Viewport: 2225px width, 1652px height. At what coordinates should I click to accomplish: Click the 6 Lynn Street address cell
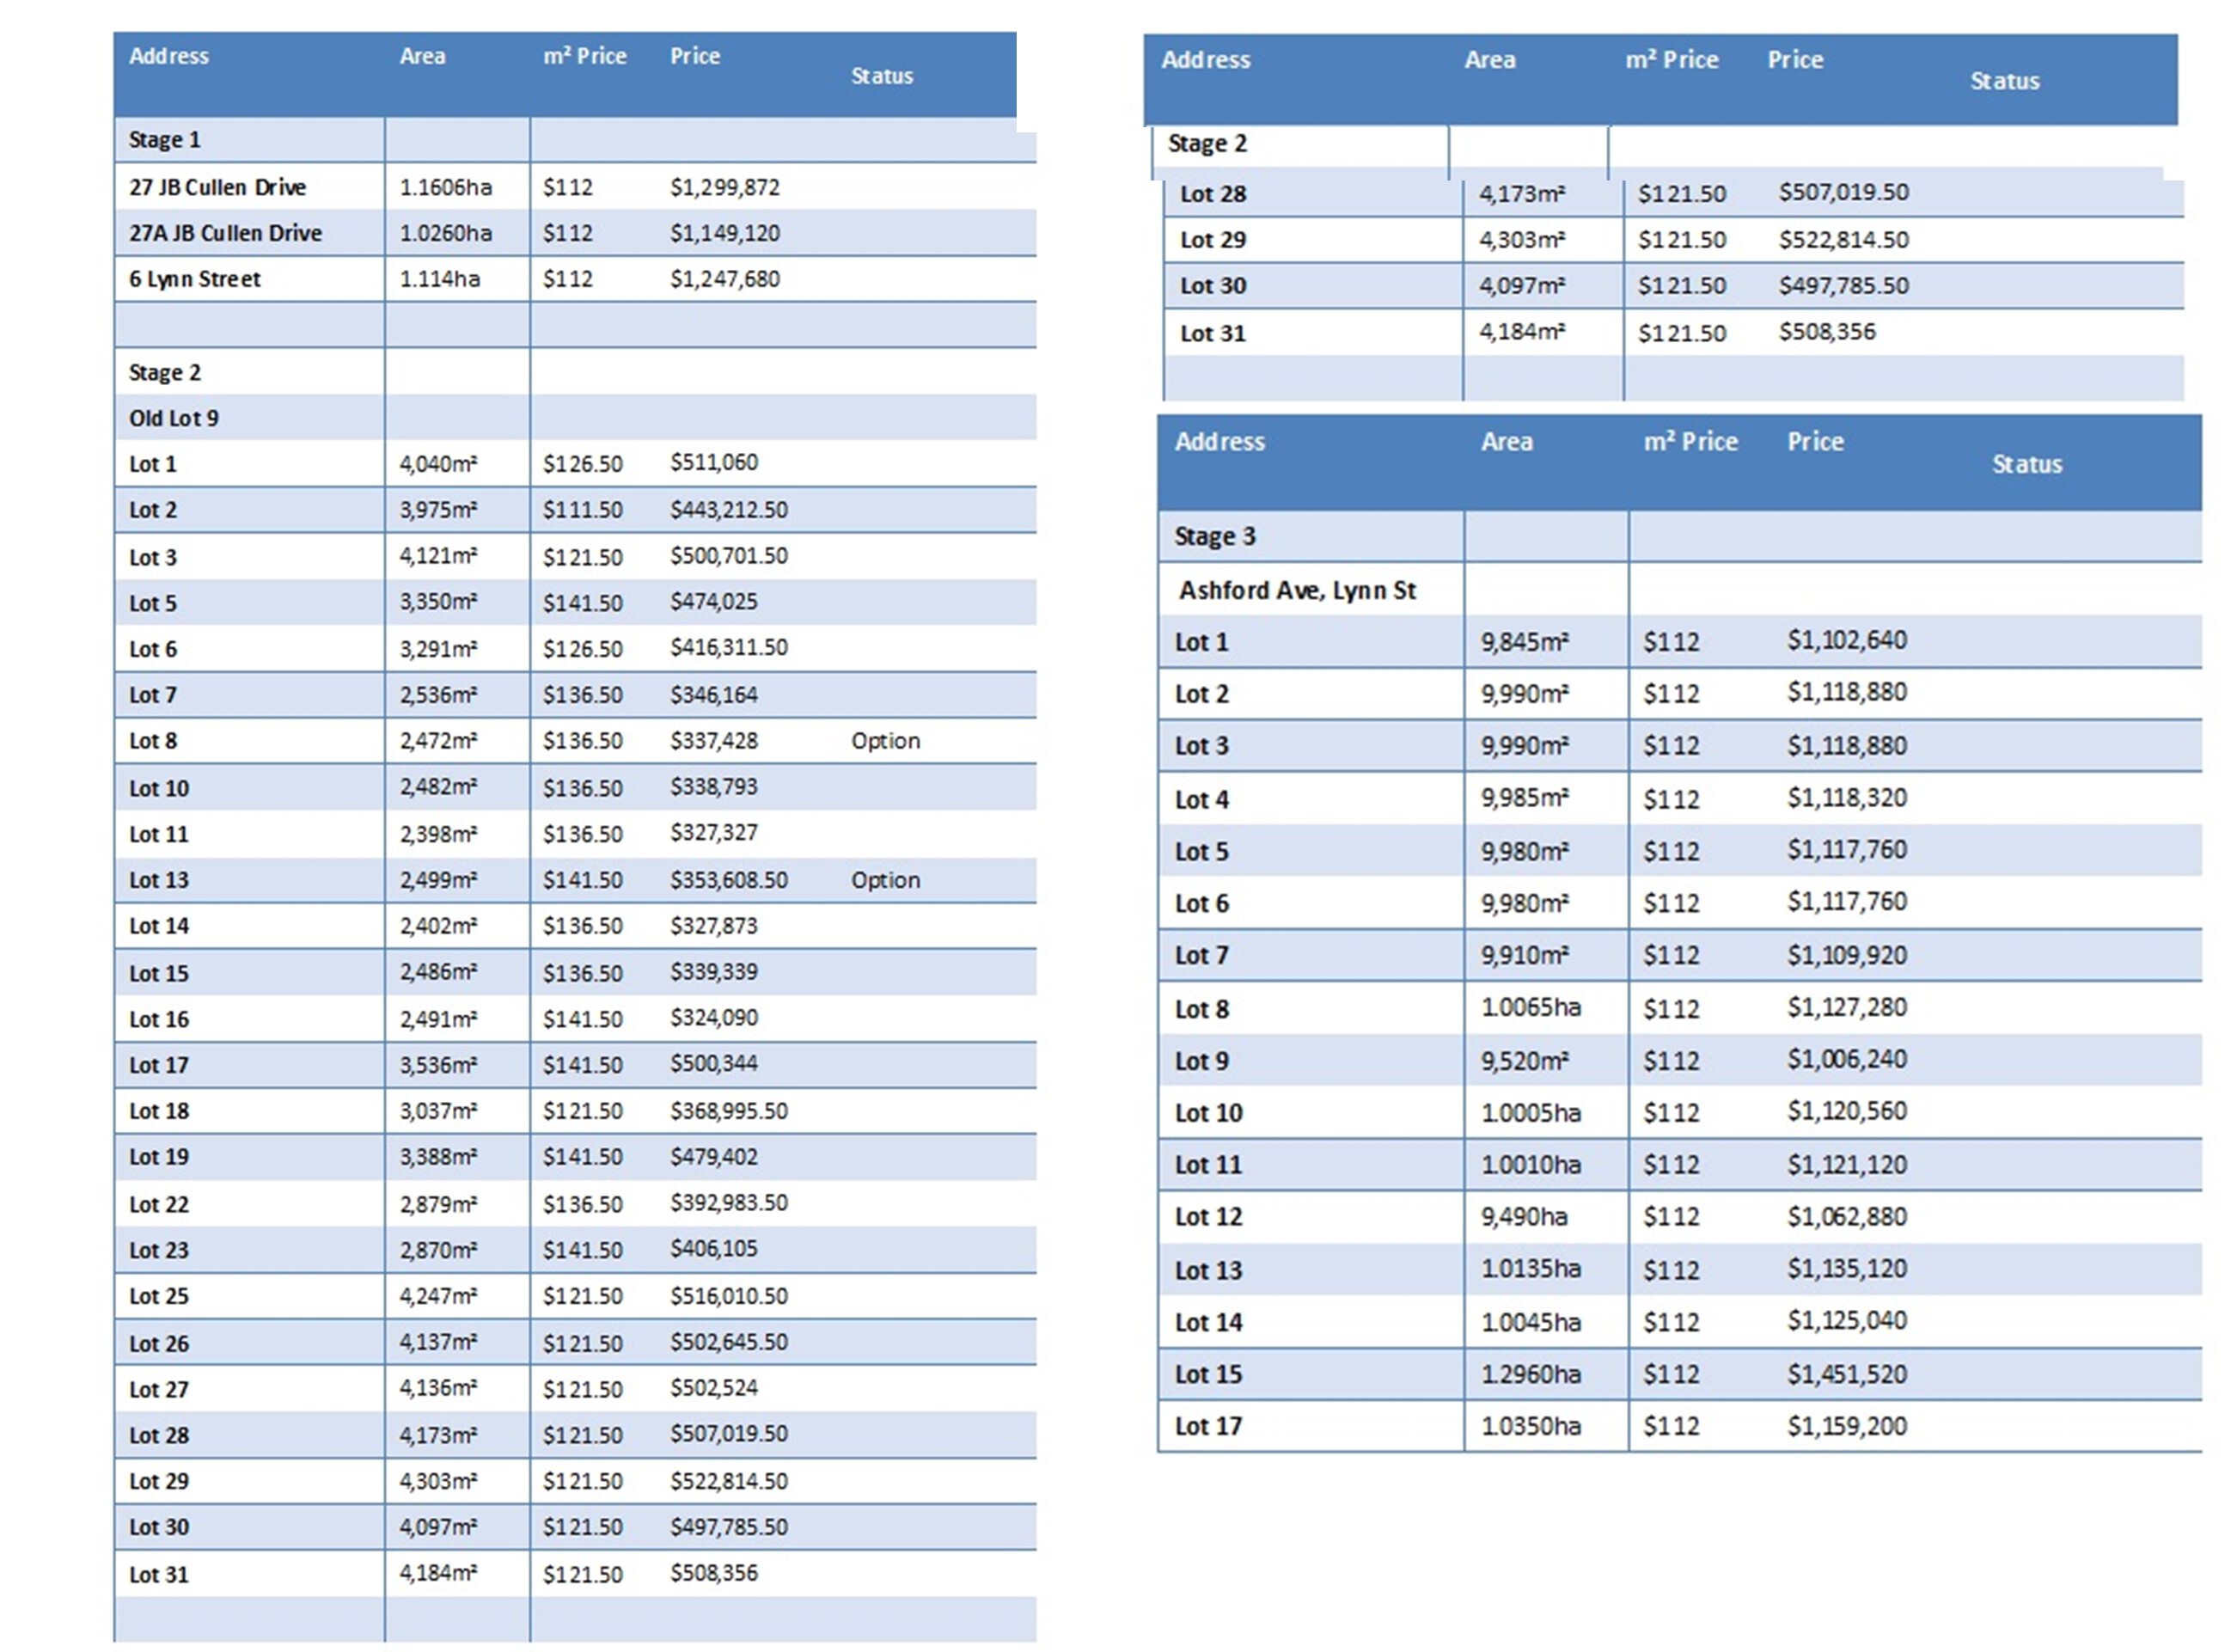[194, 279]
